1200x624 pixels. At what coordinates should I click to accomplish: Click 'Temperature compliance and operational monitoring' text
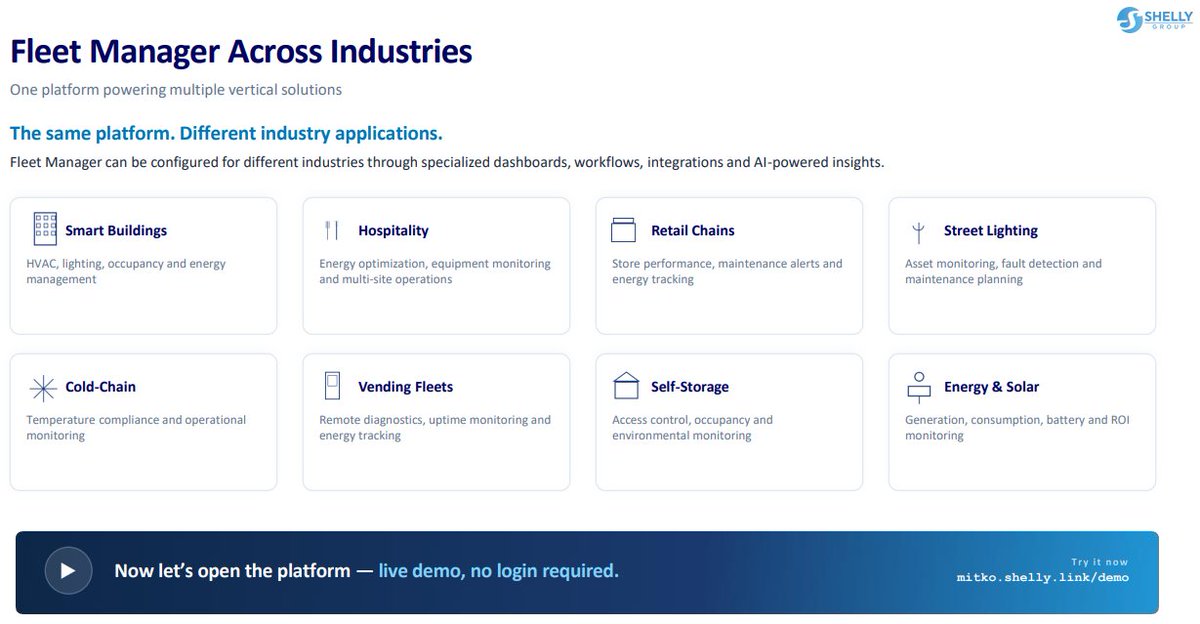click(x=136, y=427)
